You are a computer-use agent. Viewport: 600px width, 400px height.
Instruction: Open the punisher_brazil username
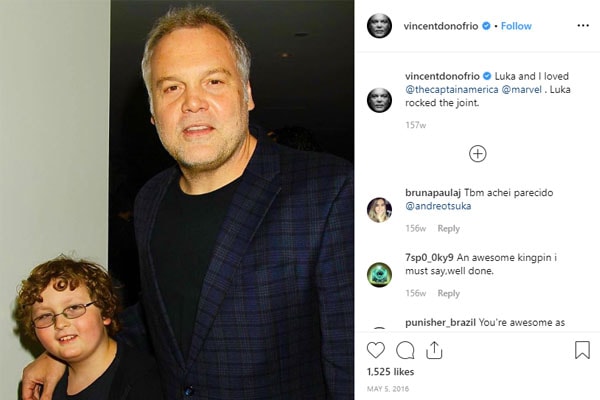pyautogui.click(x=440, y=323)
